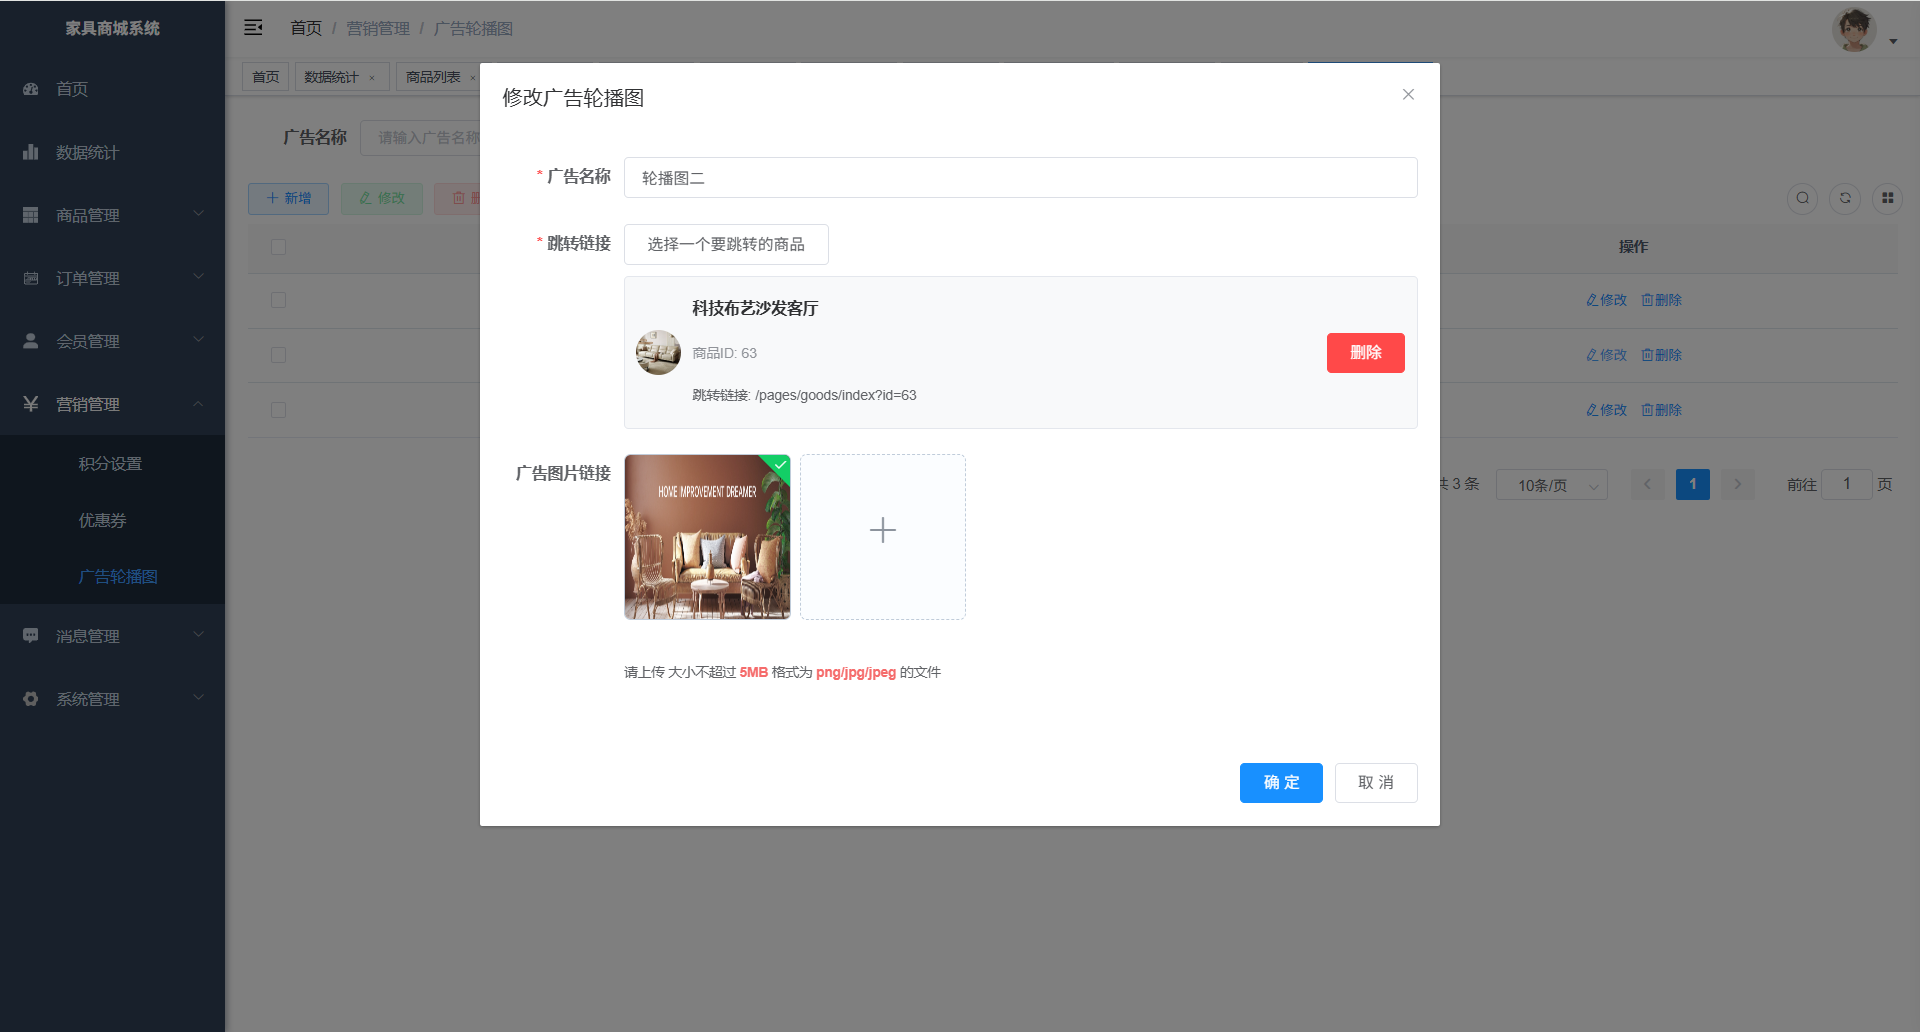Switch to the 数据统计 tab
Image resolution: width=1920 pixels, height=1032 pixels.
pos(331,77)
